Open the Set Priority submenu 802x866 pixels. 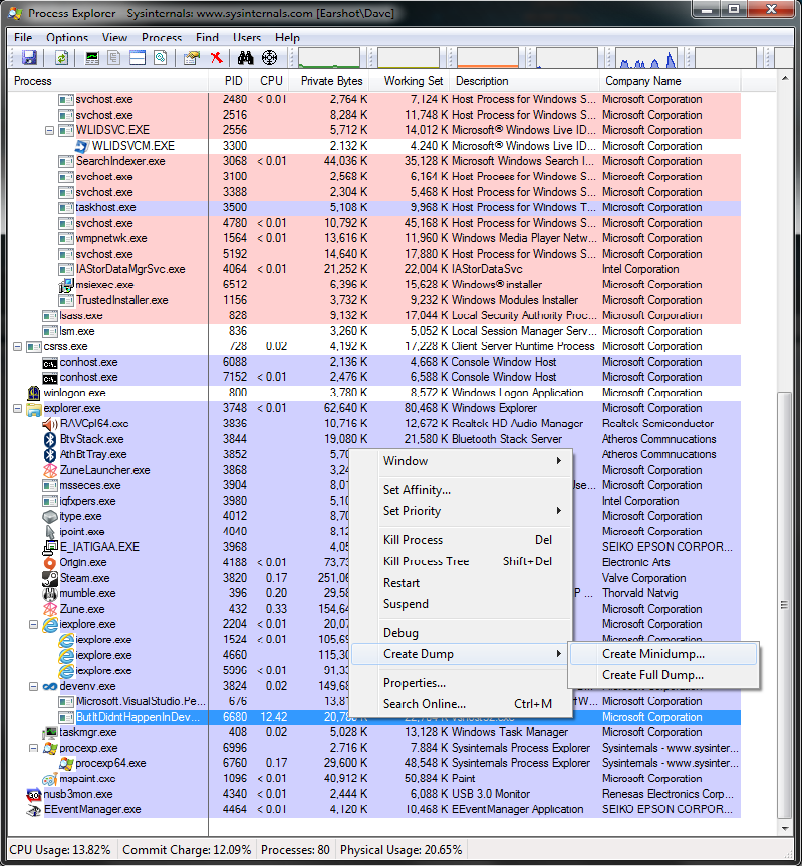point(461,511)
